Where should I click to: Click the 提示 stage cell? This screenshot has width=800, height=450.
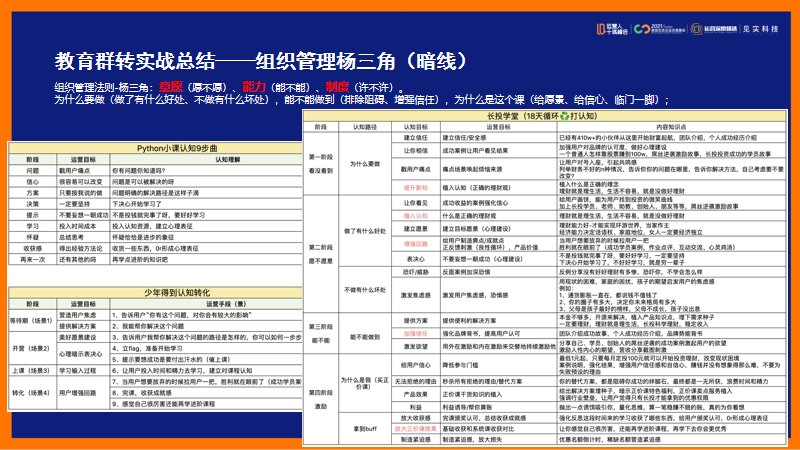[x=33, y=215]
